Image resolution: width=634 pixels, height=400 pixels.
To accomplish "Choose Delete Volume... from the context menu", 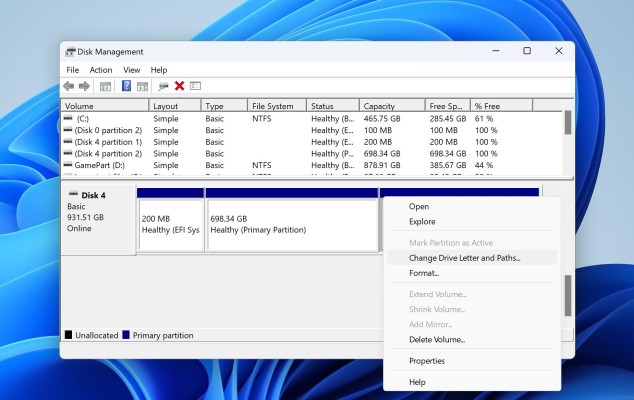I will pos(472,340).
